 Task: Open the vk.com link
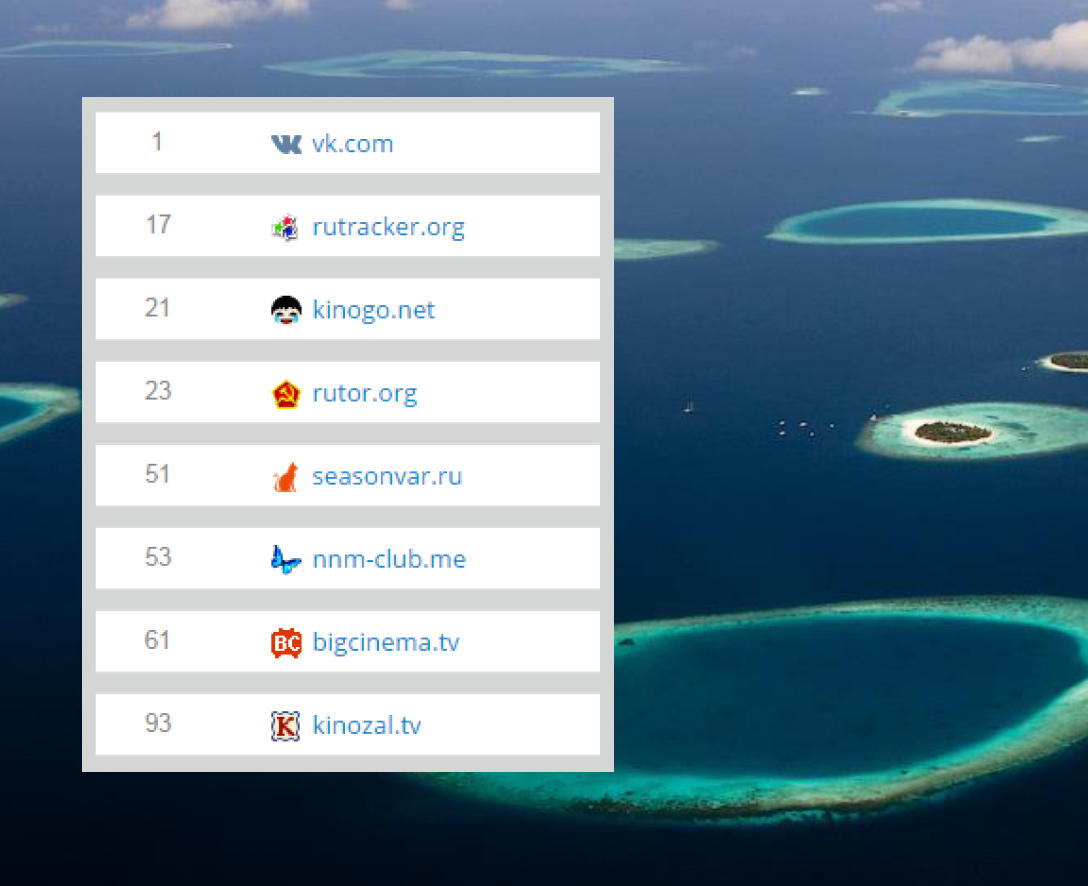(x=352, y=144)
